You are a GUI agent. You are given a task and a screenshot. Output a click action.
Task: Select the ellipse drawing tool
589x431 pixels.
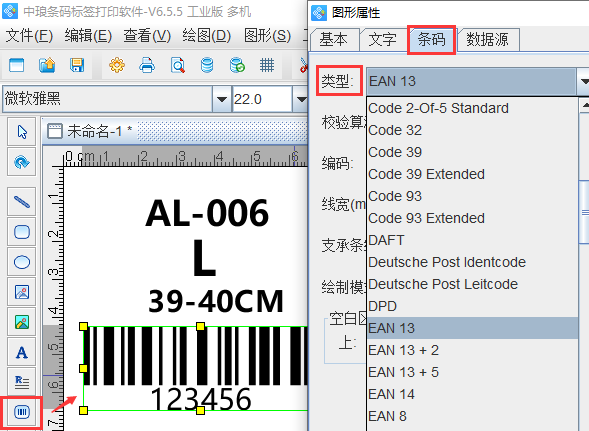pos(22,262)
